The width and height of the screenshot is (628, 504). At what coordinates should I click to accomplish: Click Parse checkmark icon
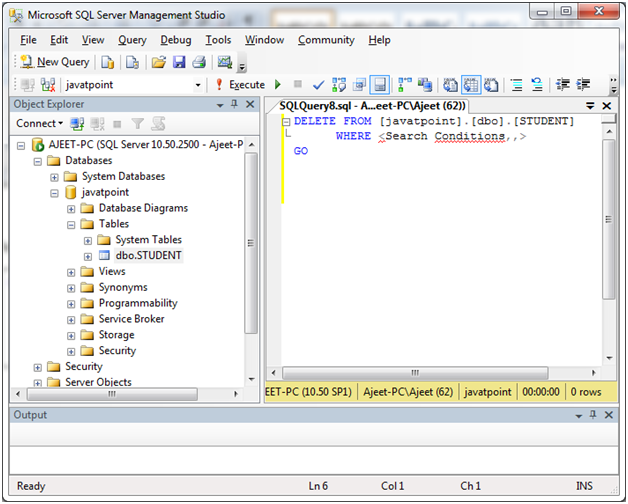318,85
